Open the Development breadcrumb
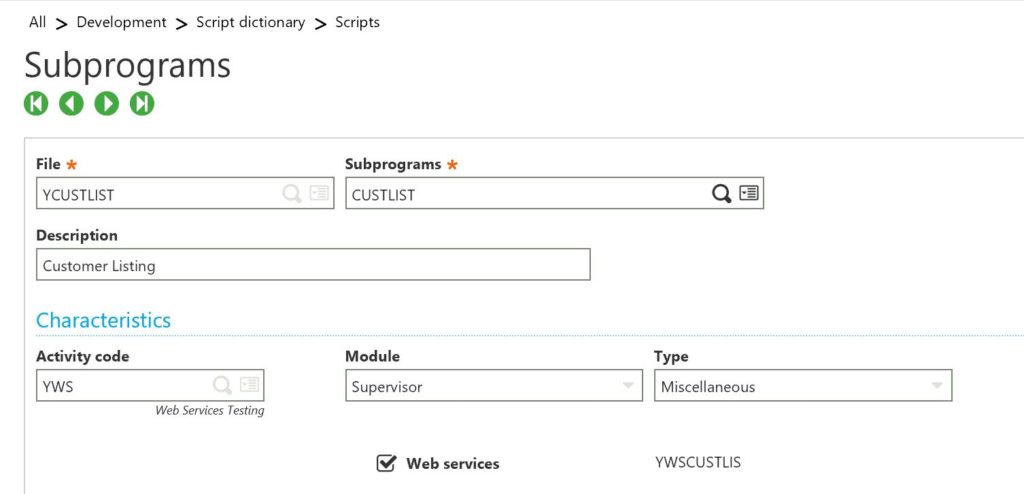1024x494 pixels. (121, 22)
